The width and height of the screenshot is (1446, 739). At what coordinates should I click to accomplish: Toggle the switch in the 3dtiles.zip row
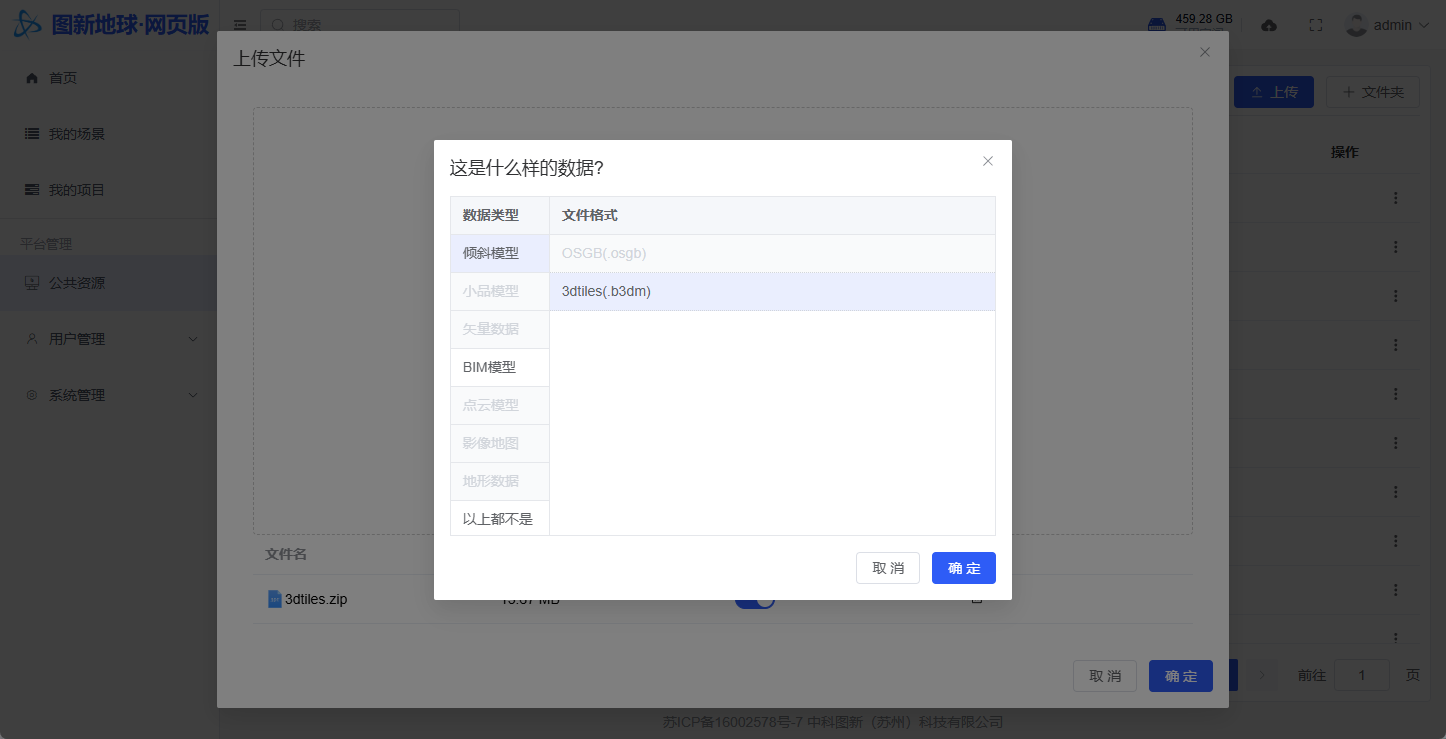coord(755,600)
